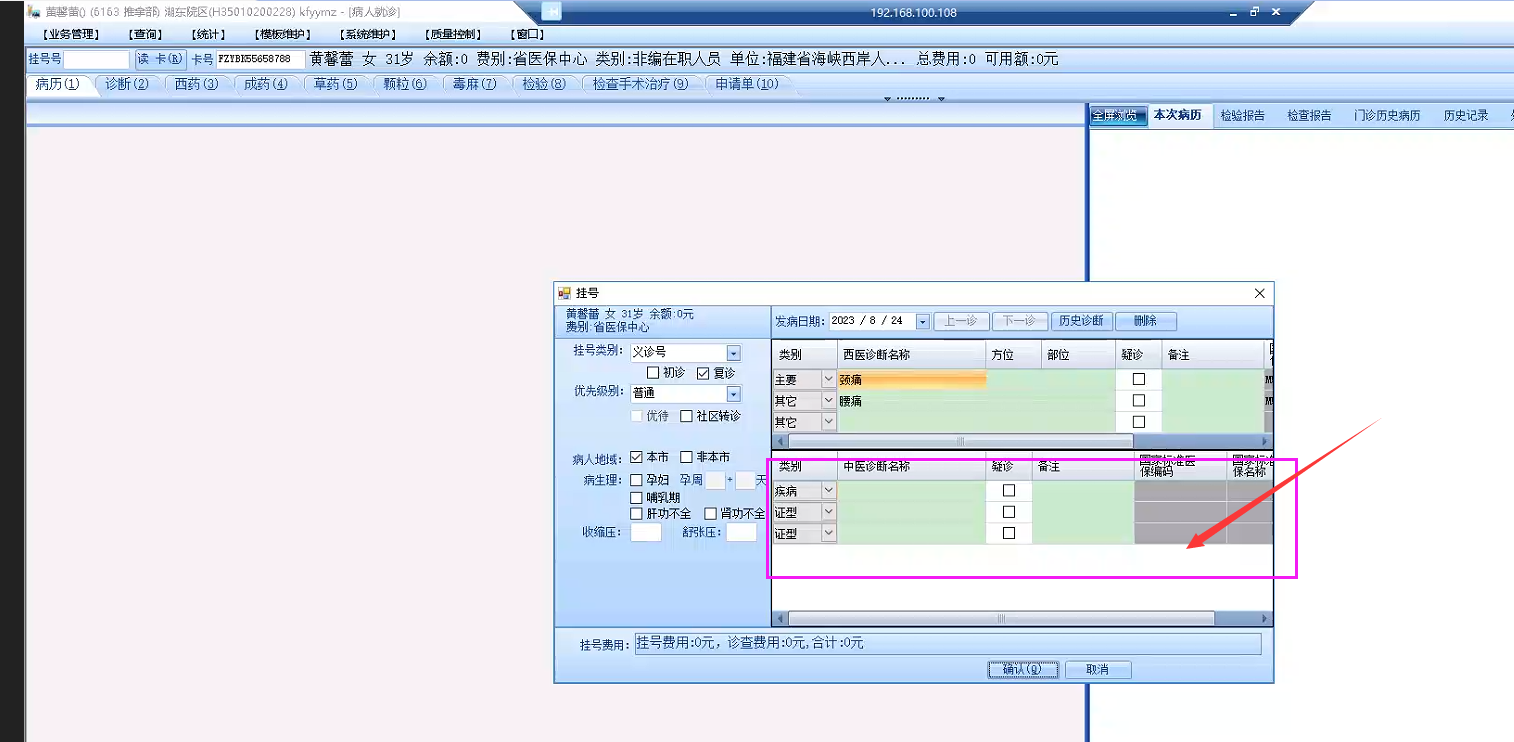
Task: Click the 西医诊断名称 column header
Action: [912, 354]
